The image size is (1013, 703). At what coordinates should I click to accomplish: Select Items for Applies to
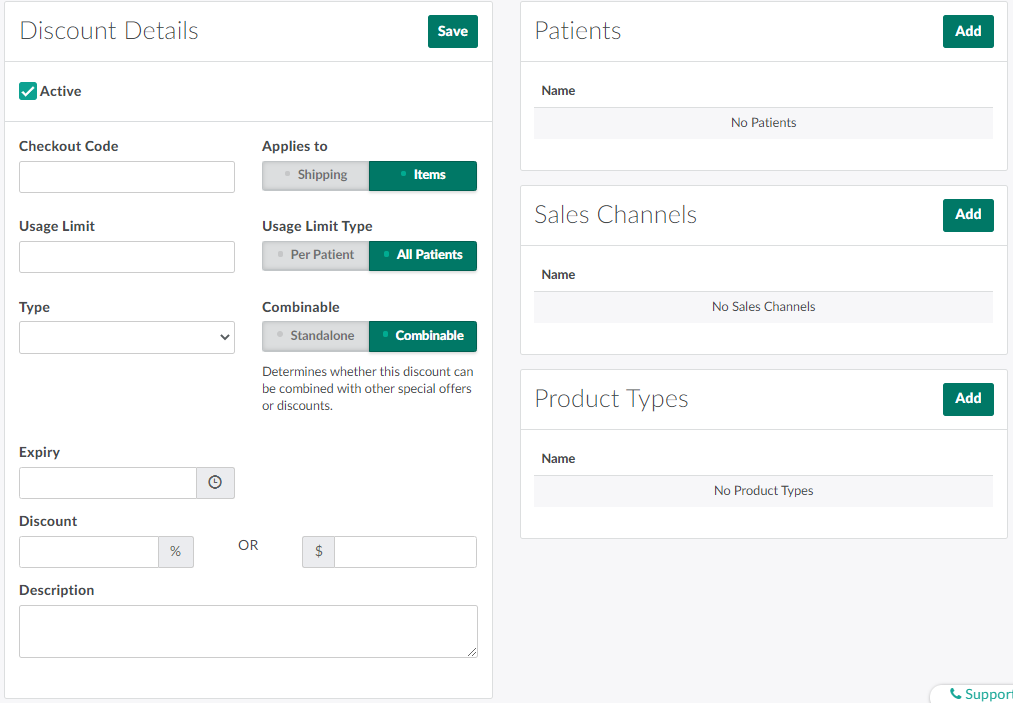423,175
